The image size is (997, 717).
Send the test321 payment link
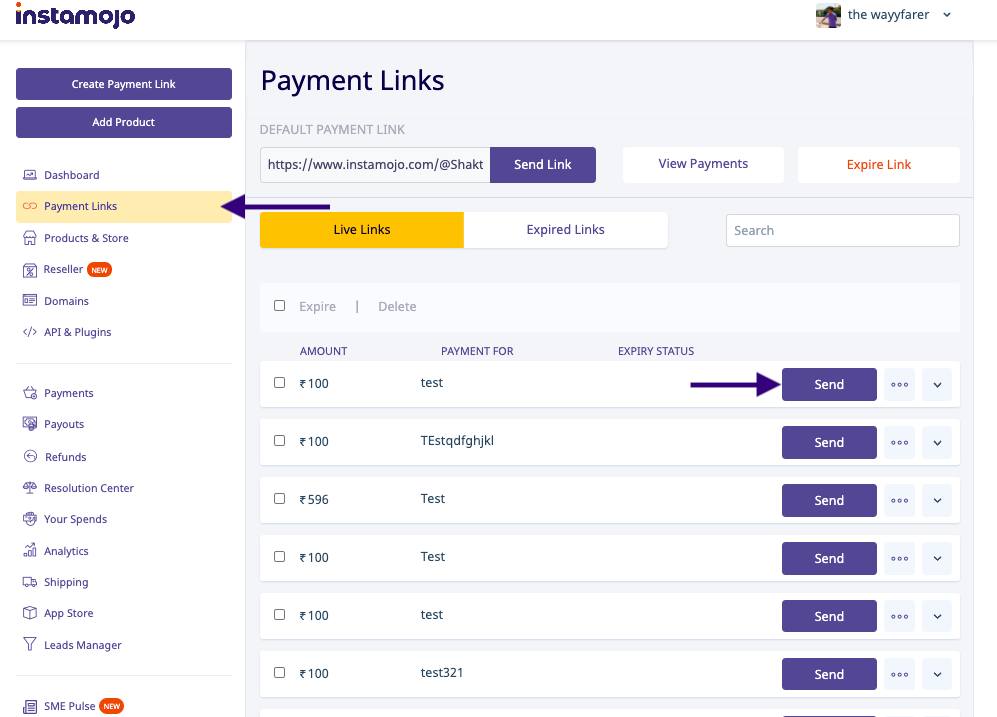click(x=829, y=674)
